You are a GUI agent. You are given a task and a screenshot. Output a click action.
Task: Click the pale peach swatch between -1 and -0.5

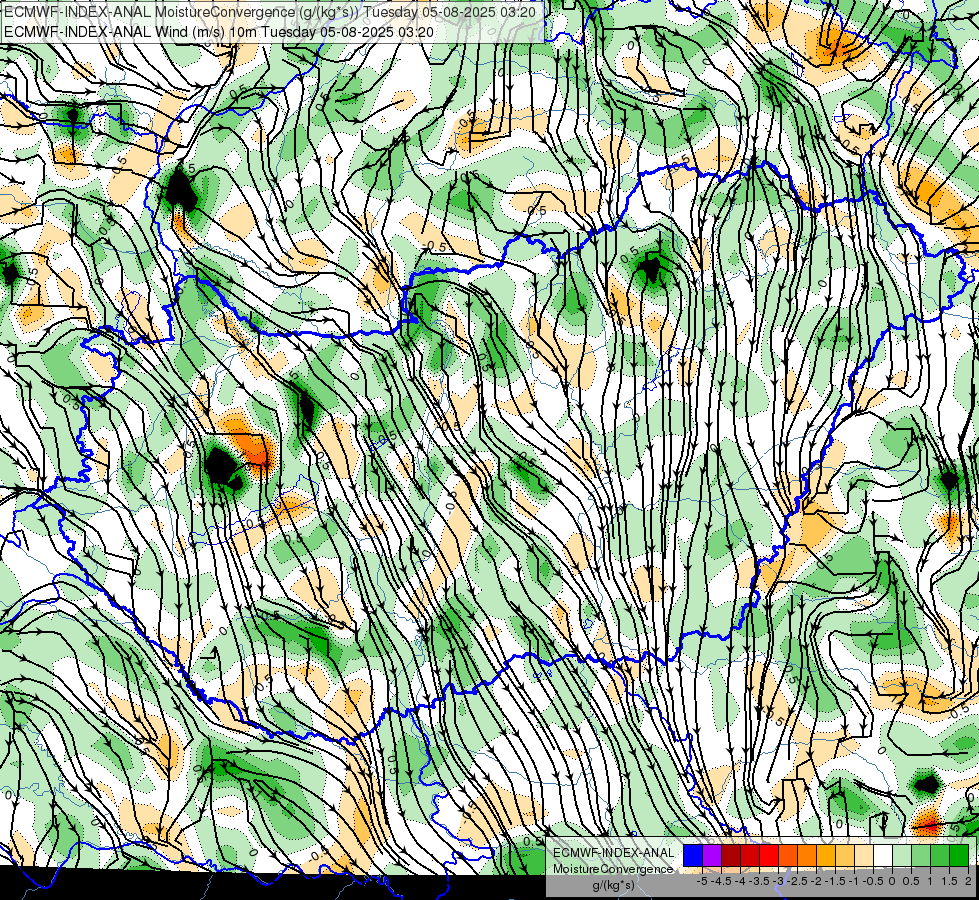point(864,855)
